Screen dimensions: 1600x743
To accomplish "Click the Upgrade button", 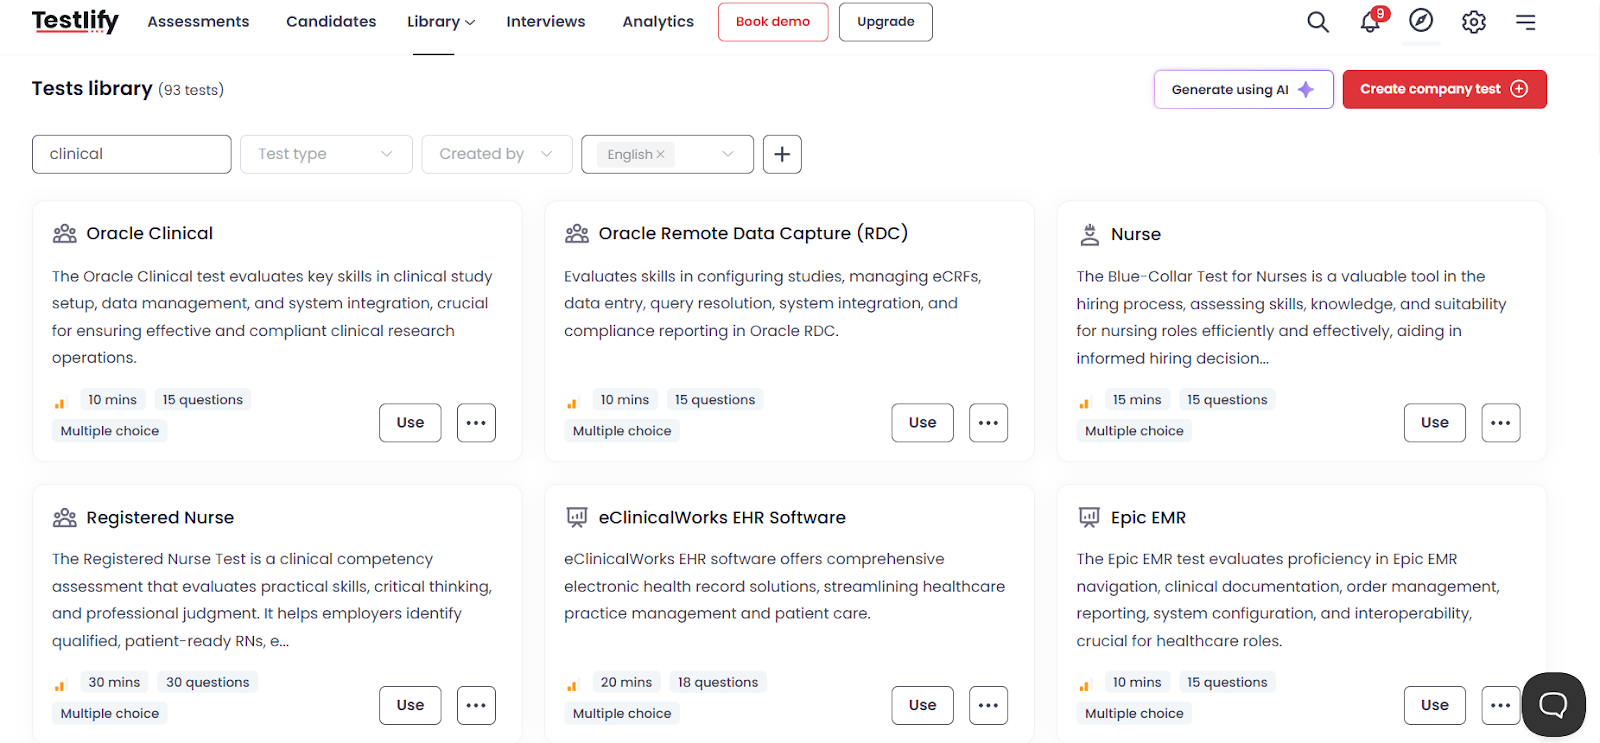I will [886, 22].
